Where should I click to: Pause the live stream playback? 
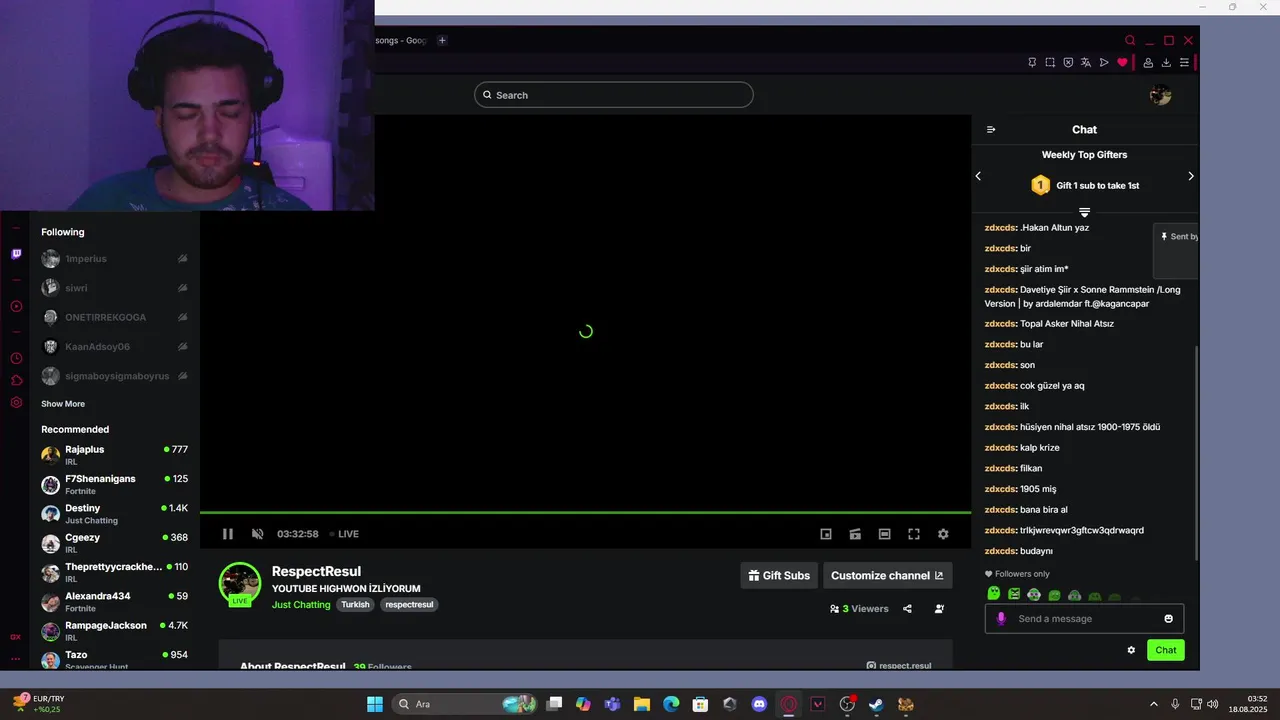pyautogui.click(x=228, y=534)
